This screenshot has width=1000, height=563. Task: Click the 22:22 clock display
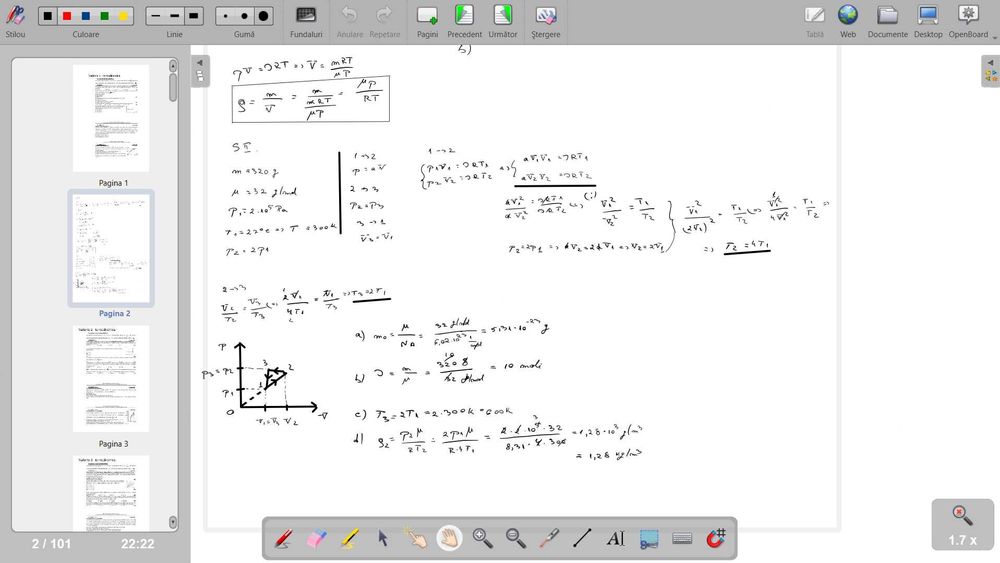[x=138, y=544]
